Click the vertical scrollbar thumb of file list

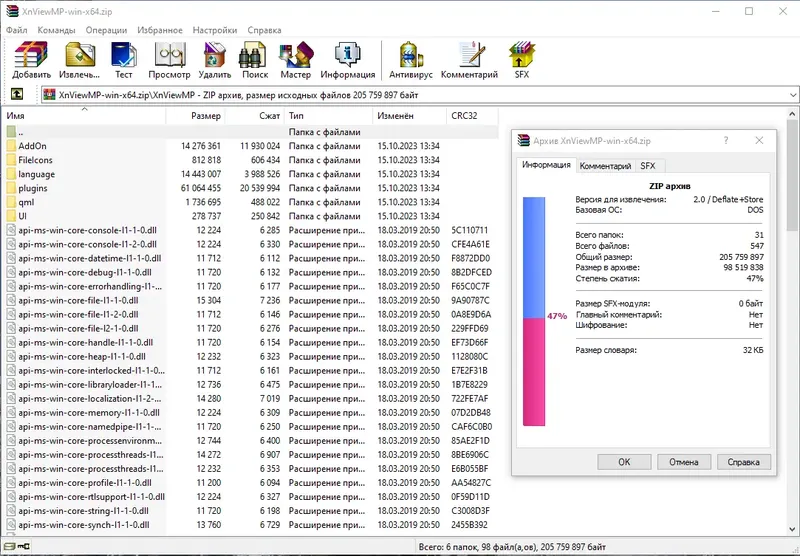click(792, 175)
